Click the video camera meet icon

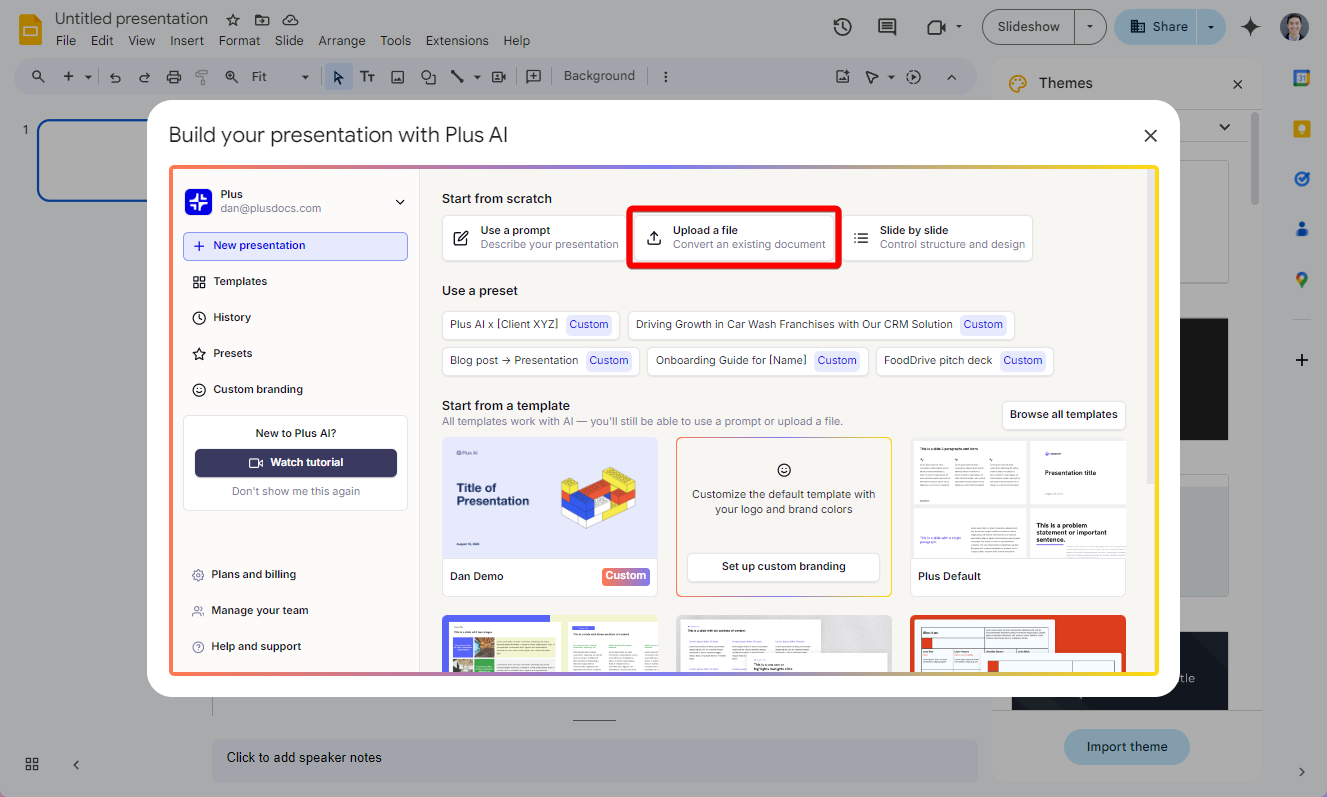[x=936, y=27]
